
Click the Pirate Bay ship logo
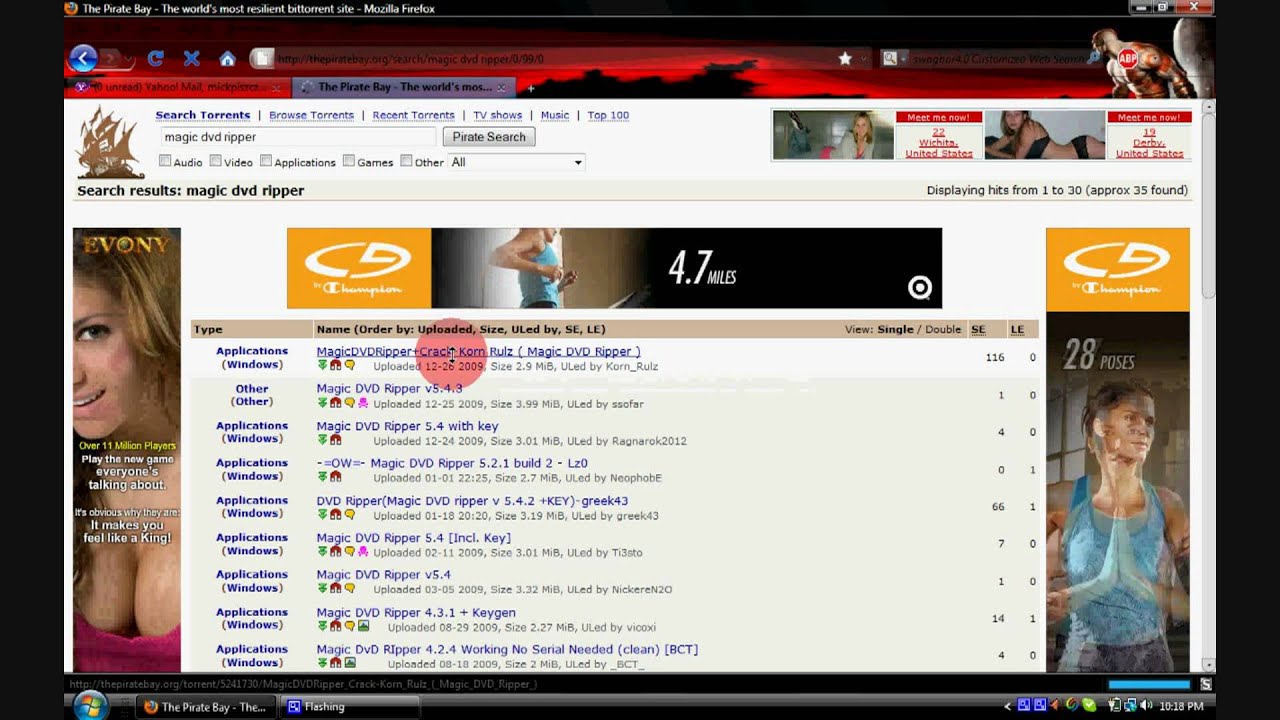[x=111, y=143]
